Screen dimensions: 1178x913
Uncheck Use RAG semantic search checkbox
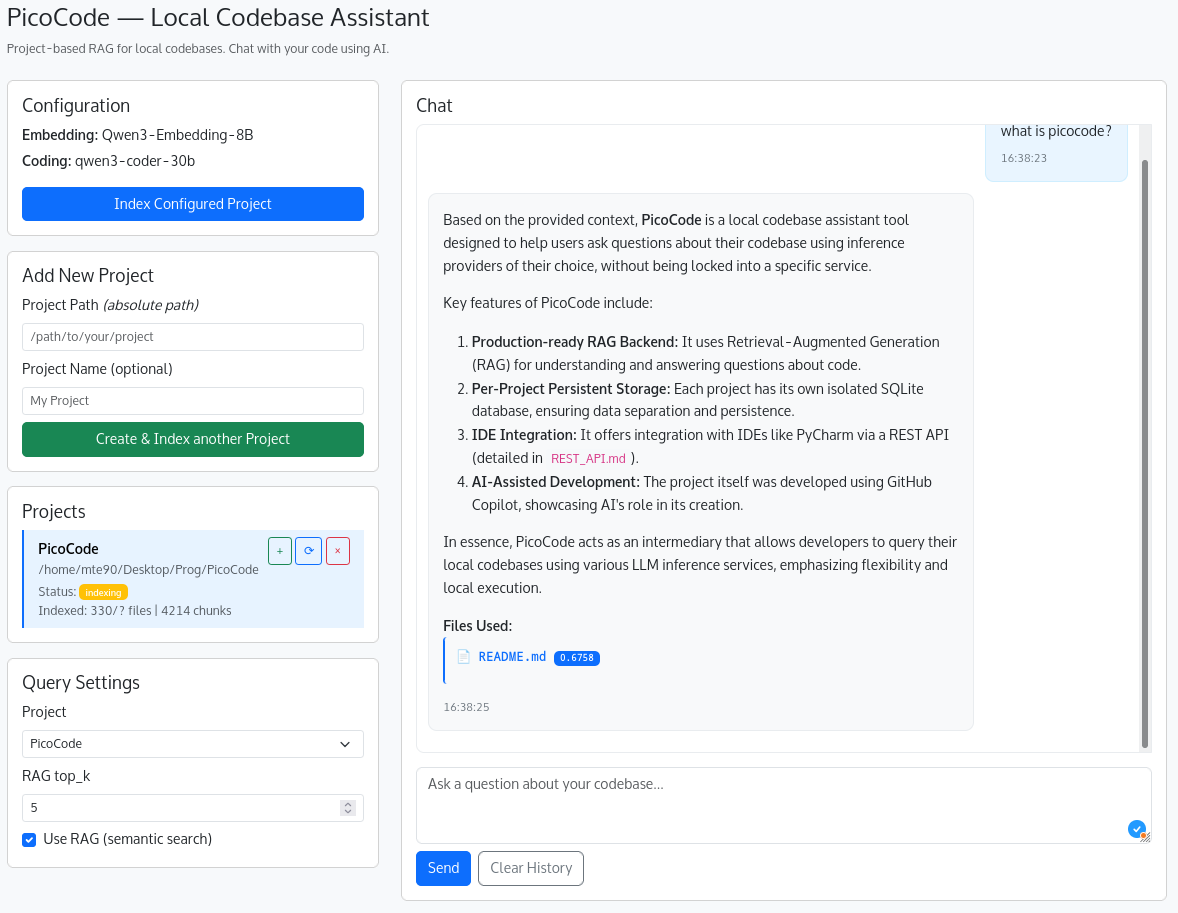click(x=29, y=839)
